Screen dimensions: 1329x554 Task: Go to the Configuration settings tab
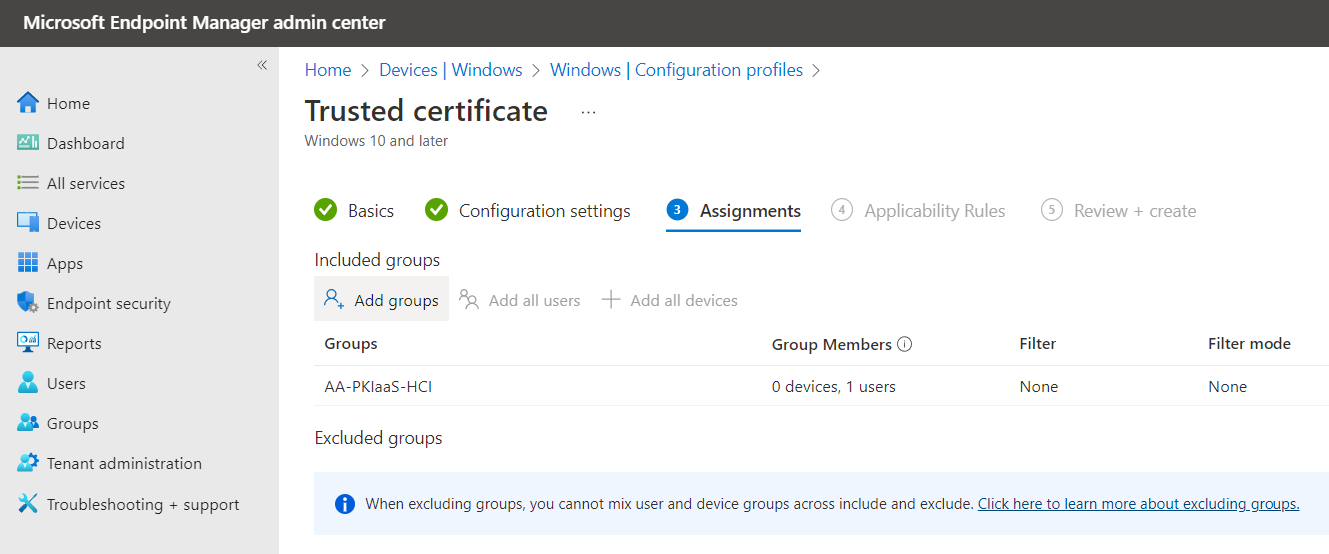528,211
